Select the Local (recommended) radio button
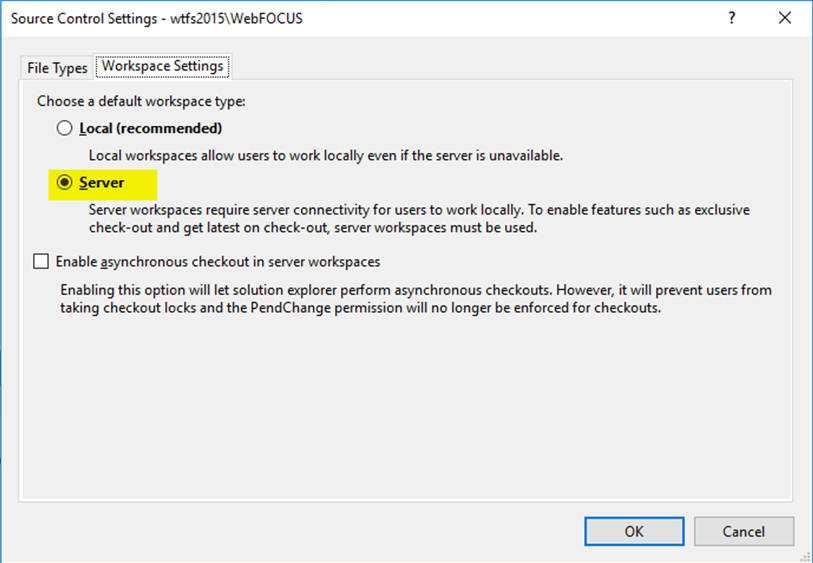Image resolution: width=813 pixels, height=563 pixels. coord(65,128)
